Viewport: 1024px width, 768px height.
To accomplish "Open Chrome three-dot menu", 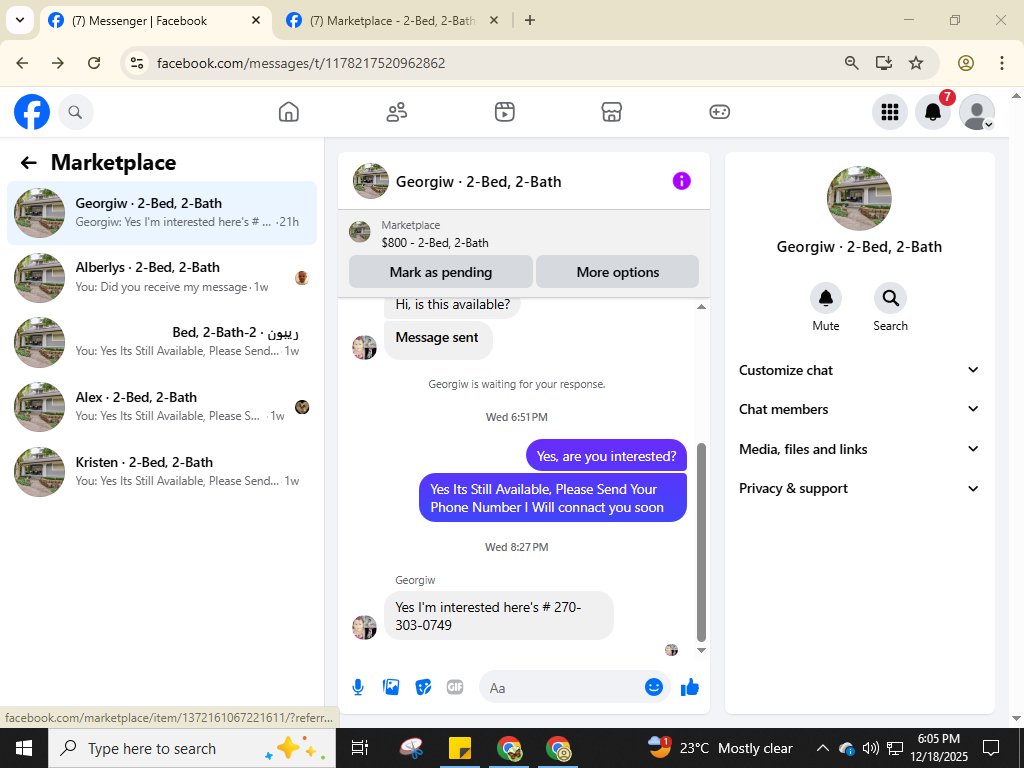I will coord(1001,63).
